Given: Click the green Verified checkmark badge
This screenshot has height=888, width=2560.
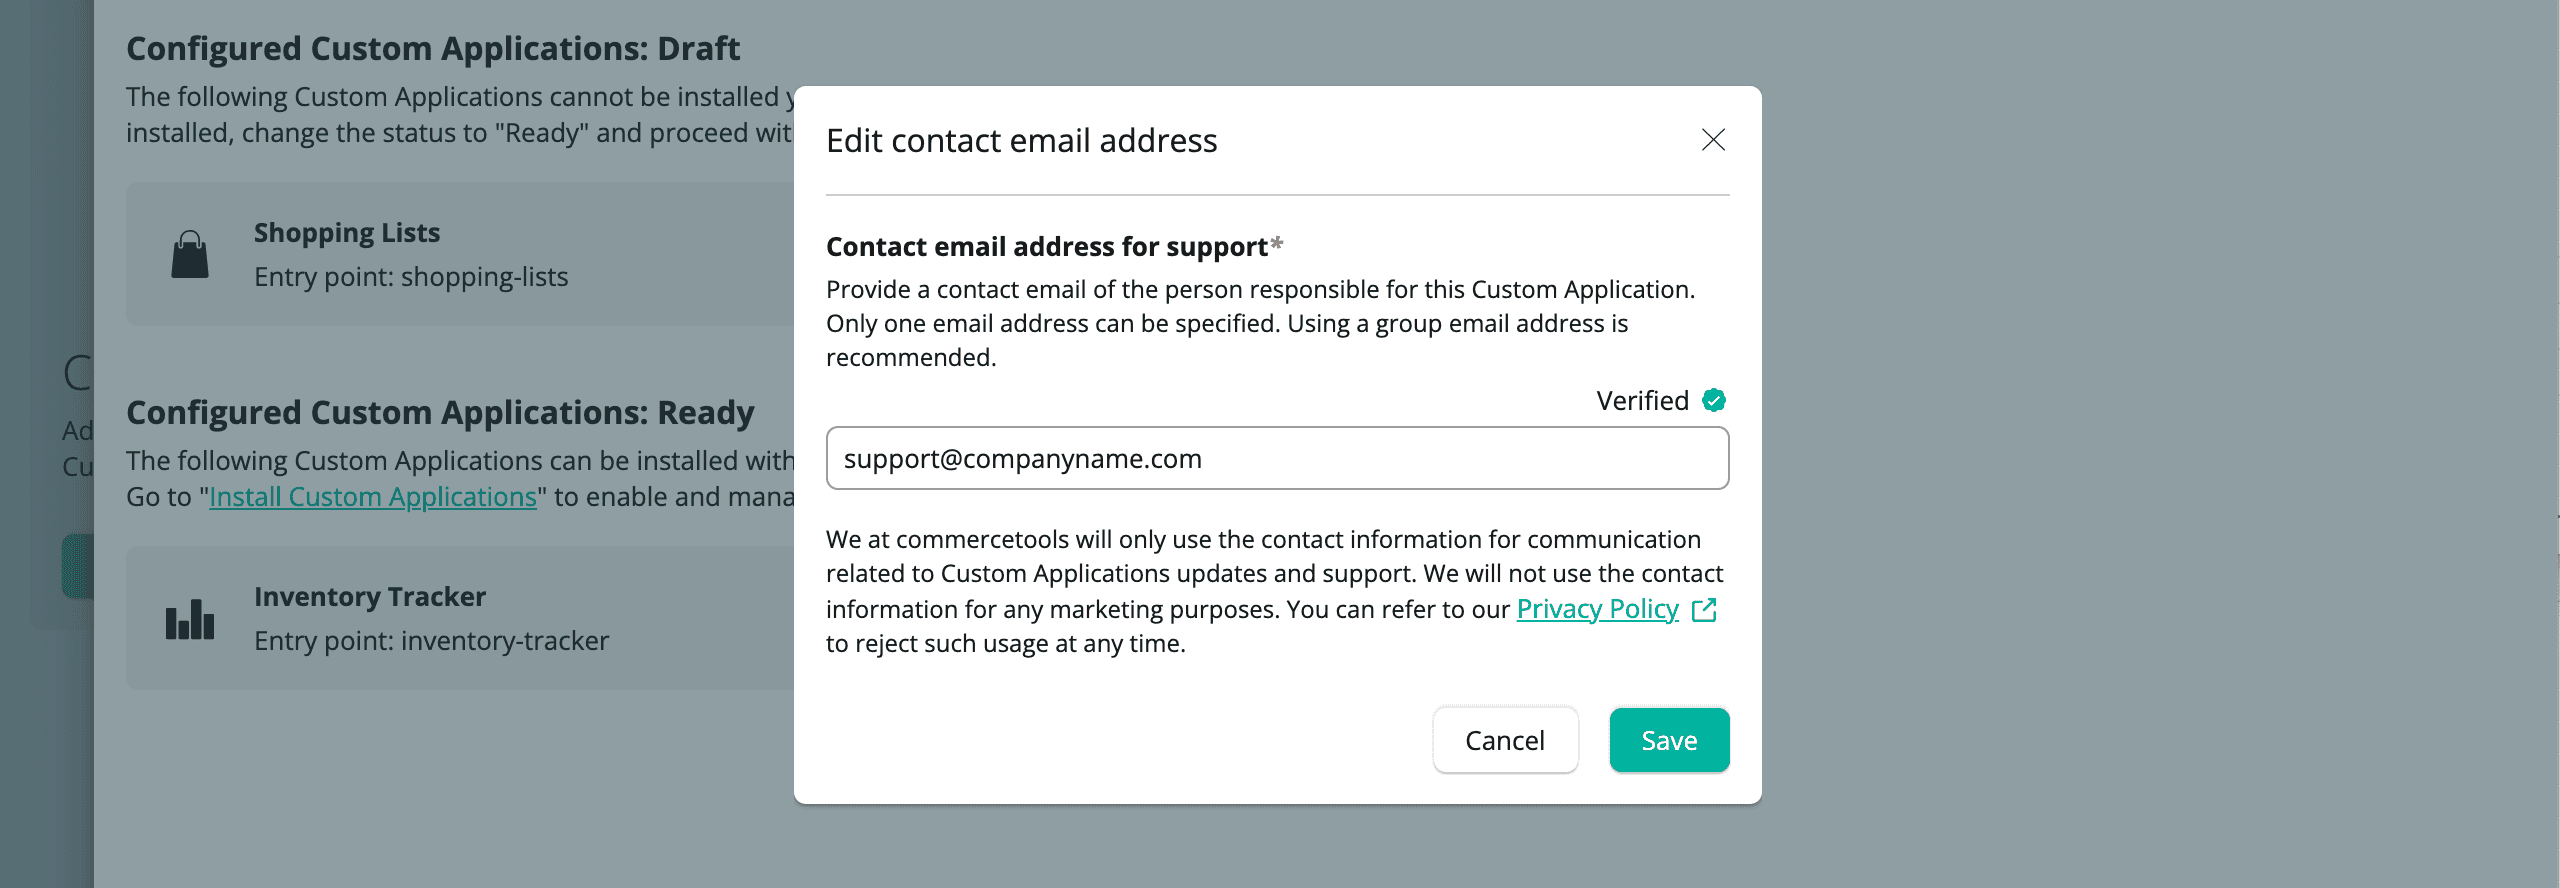Looking at the screenshot, I should point(1714,400).
